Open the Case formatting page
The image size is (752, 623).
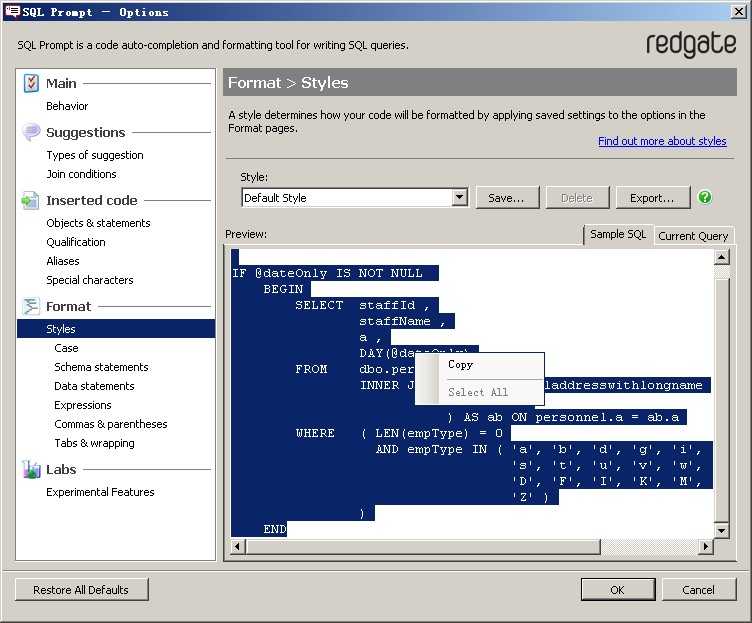(x=66, y=348)
